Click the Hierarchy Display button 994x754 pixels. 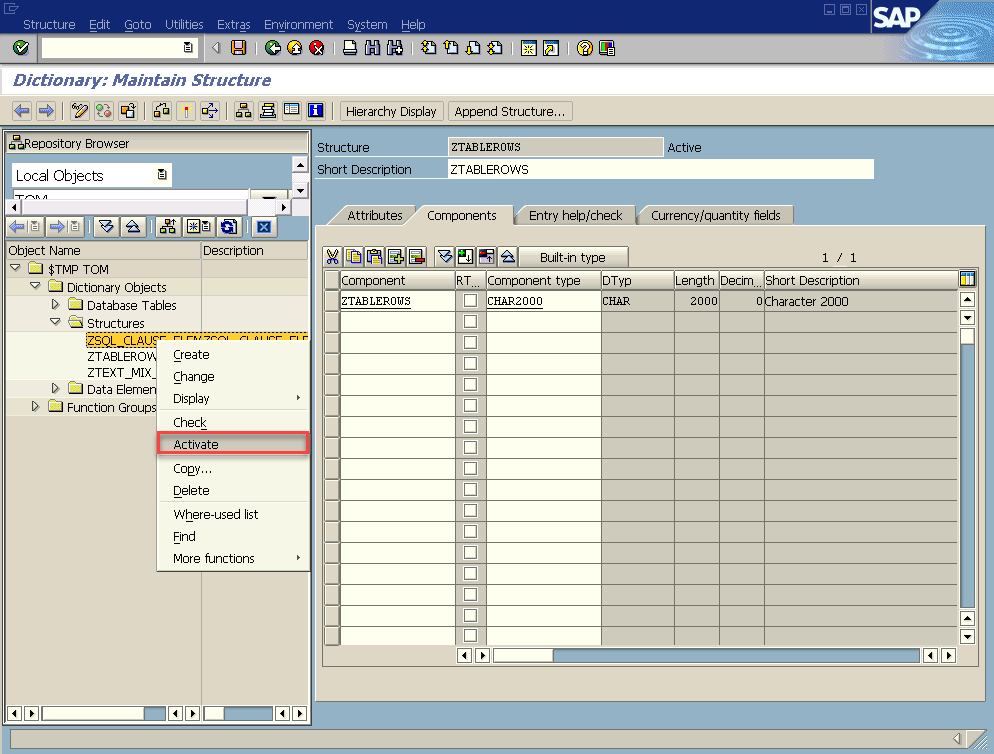[391, 111]
